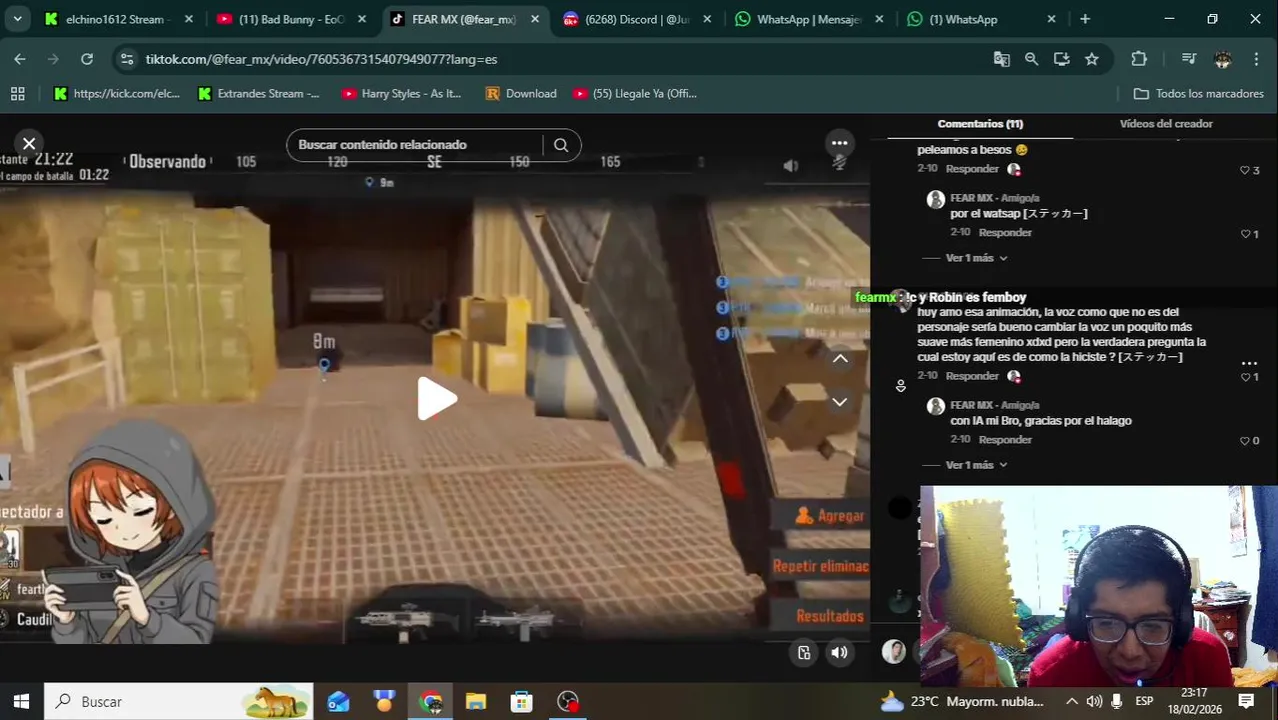The width and height of the screenshot is (1278, 720).
Task: Open more options for the animación comment
Action: coord(1249,363)
